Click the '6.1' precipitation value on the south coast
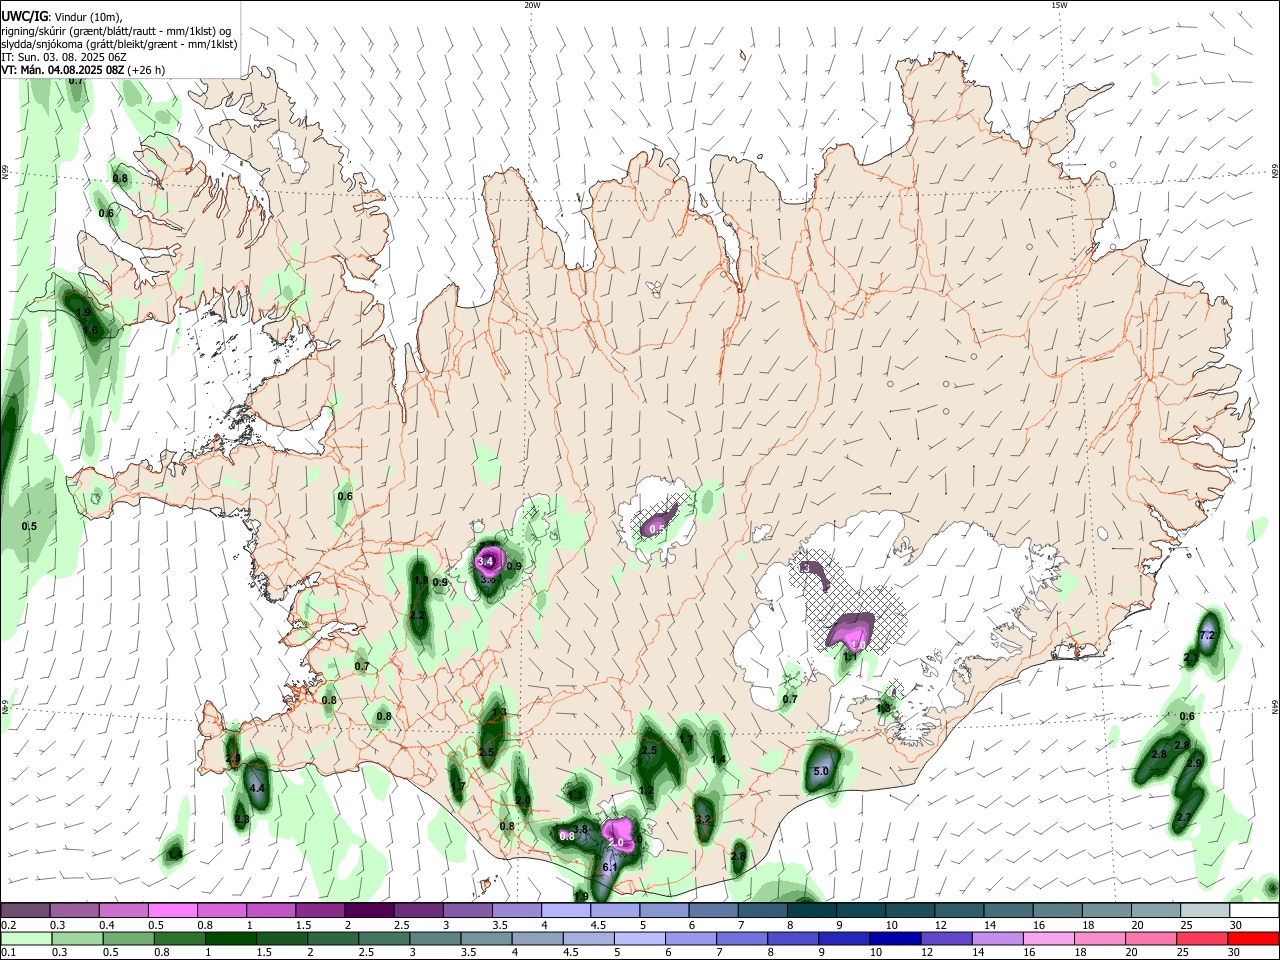Viewport: 1280px width, 960px height. pos(610,868)
